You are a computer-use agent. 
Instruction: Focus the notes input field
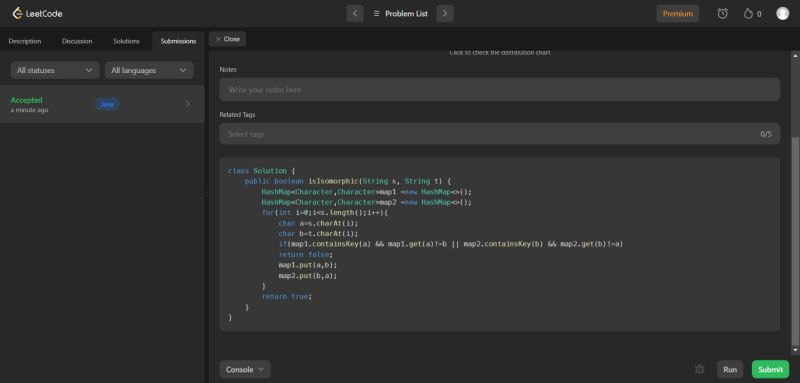(499, 89)
